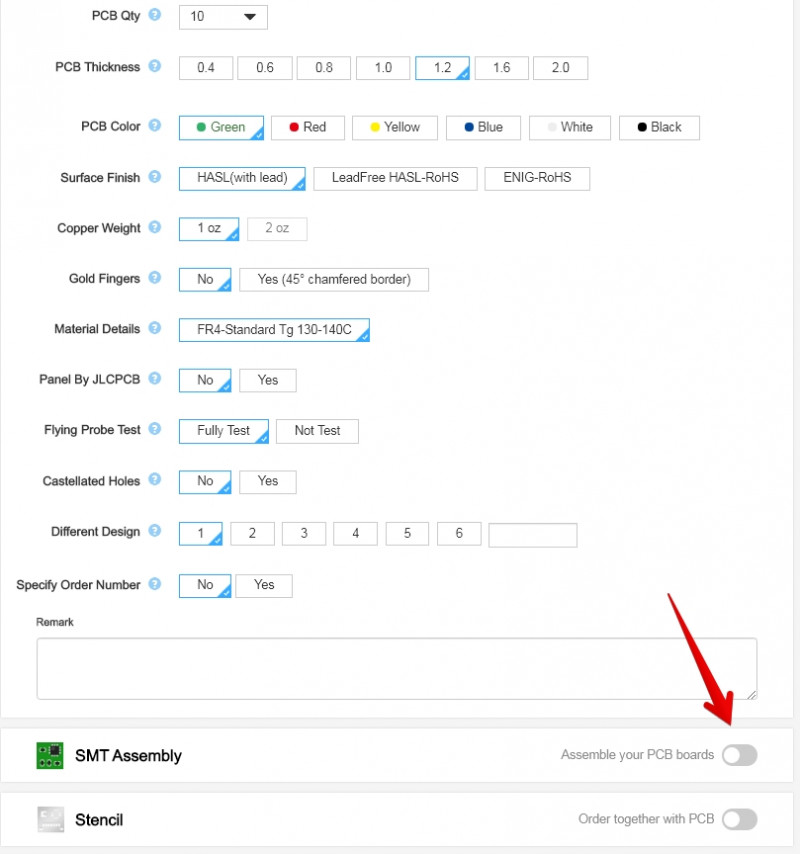Select Yes for Panel By JLCPCB
Screen dimensions: 800x854
tap(267, 380)
